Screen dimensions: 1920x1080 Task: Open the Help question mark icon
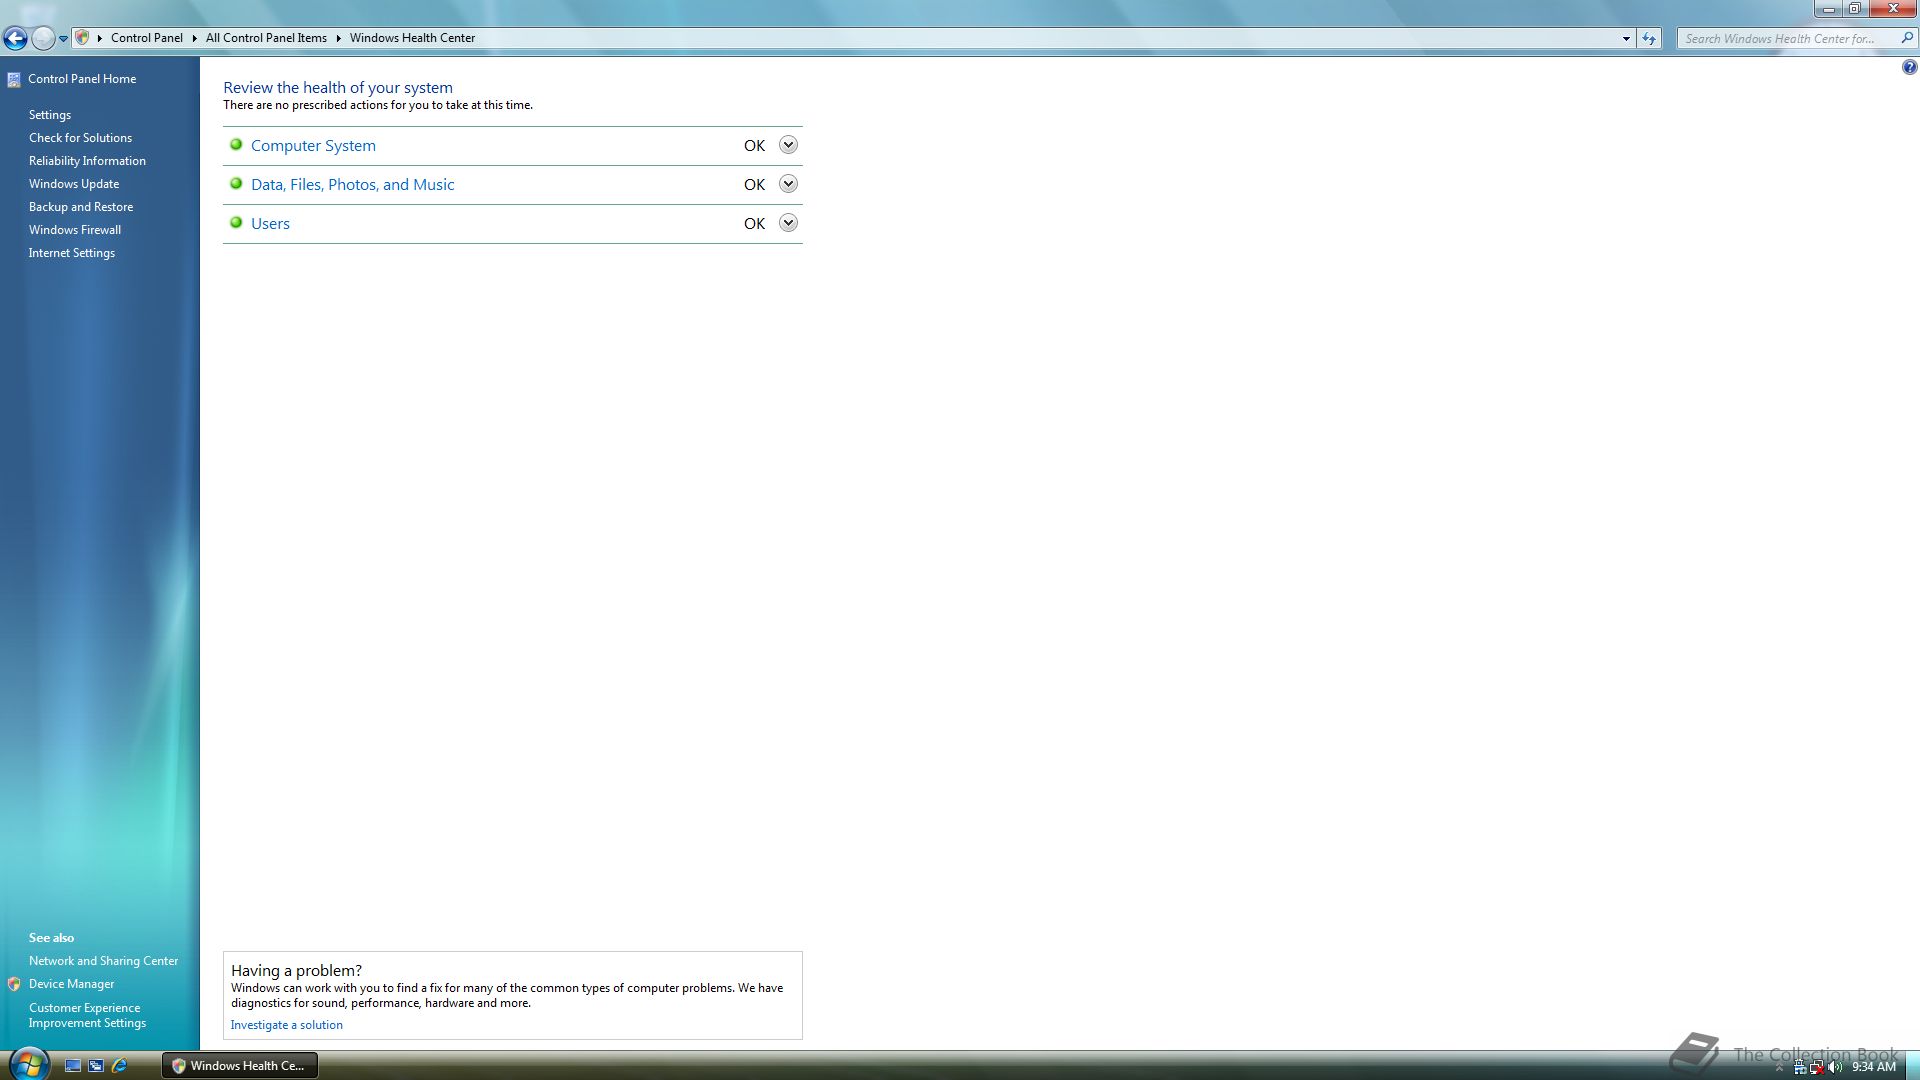coord(1909,68)
